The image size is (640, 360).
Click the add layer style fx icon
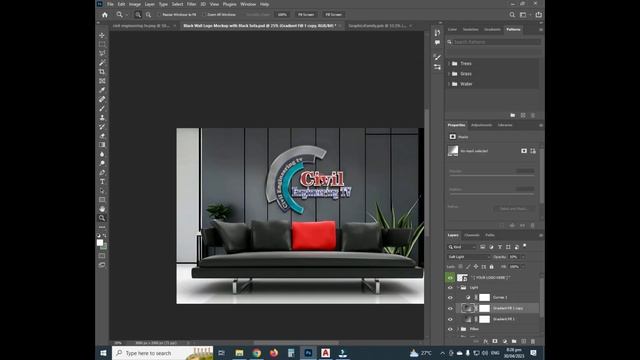(x=485, y=341)
